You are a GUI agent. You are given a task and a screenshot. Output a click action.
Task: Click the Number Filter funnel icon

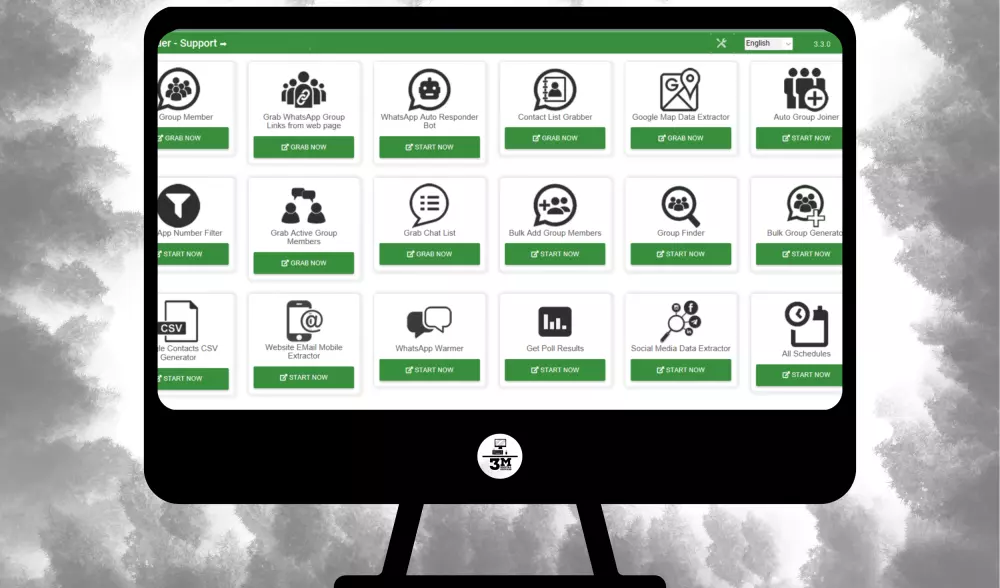tap(178, 205)
